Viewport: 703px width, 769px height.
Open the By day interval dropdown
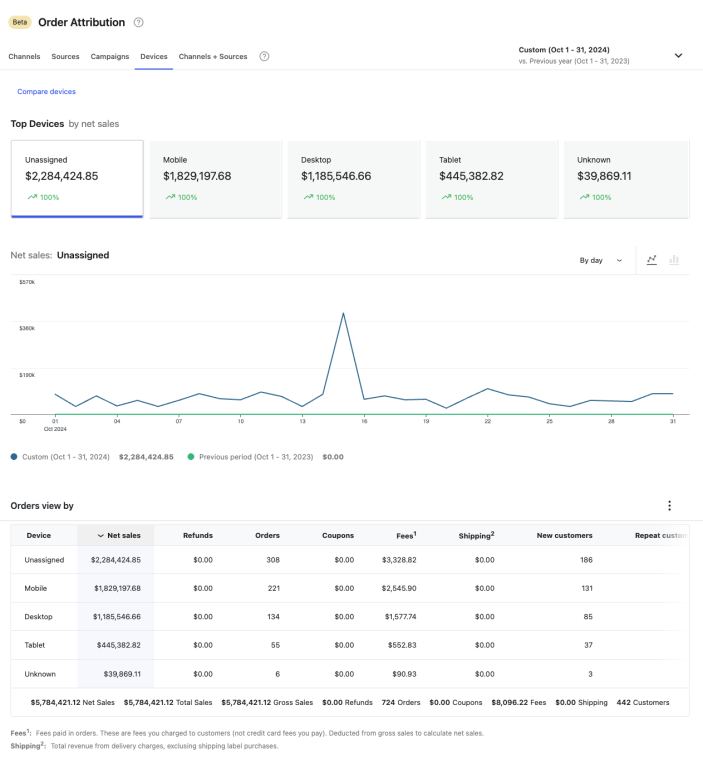(600, 260)
